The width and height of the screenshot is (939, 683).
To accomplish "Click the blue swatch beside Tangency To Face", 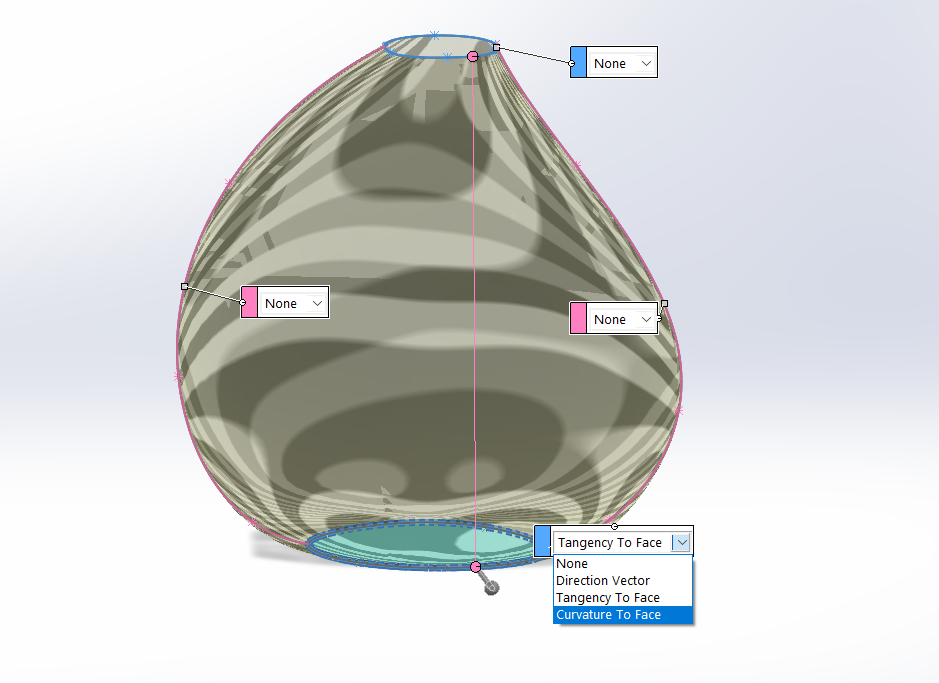I will 542,542.
